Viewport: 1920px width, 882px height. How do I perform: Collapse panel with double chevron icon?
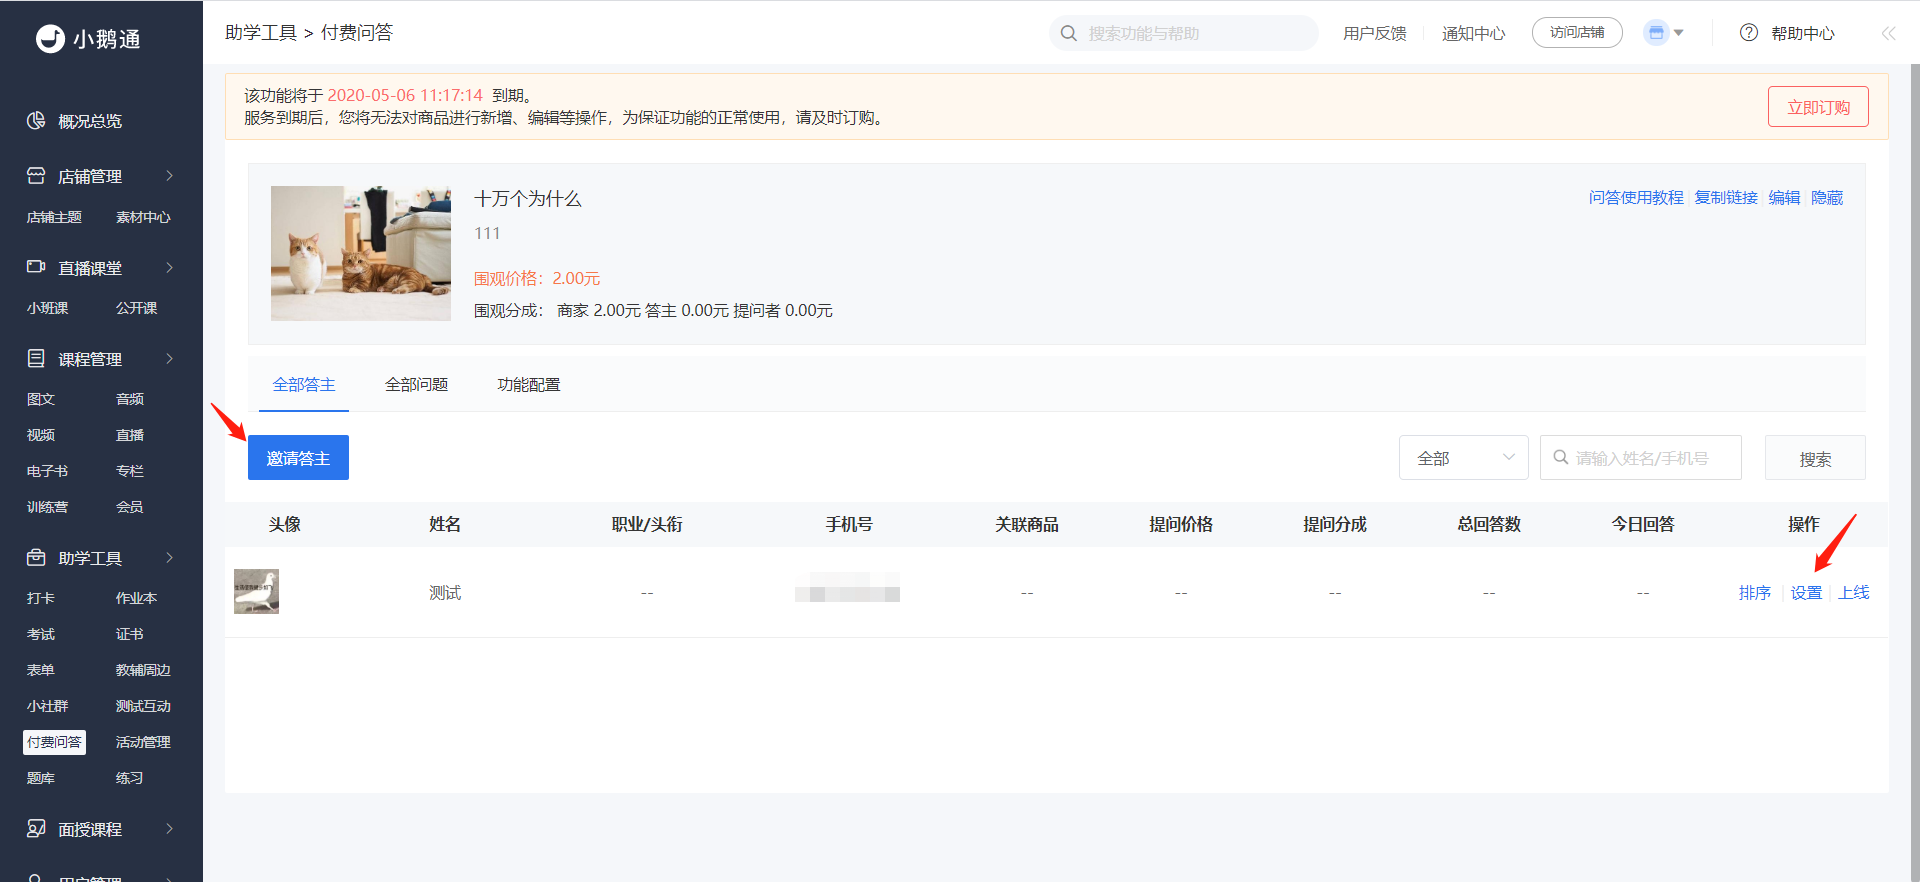click(x=1888, y=33)
